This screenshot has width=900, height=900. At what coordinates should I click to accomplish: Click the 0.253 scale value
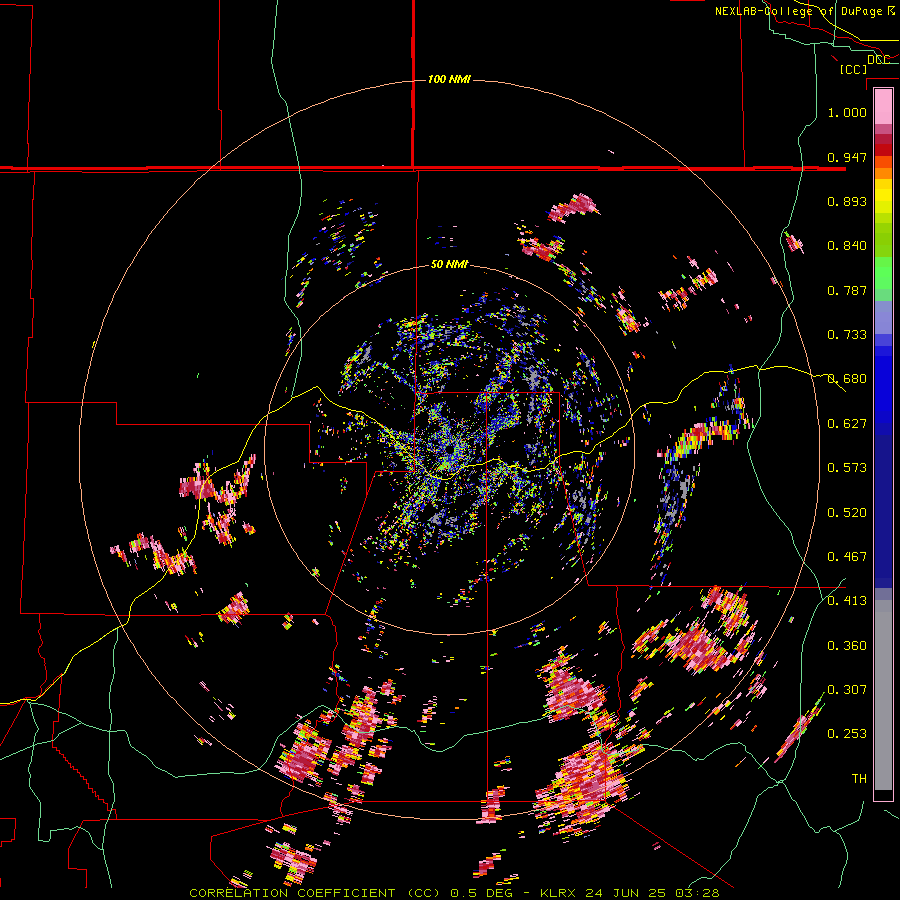click(847, 734)
